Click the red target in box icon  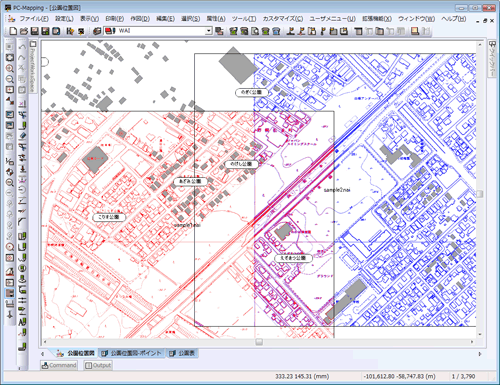10,258
